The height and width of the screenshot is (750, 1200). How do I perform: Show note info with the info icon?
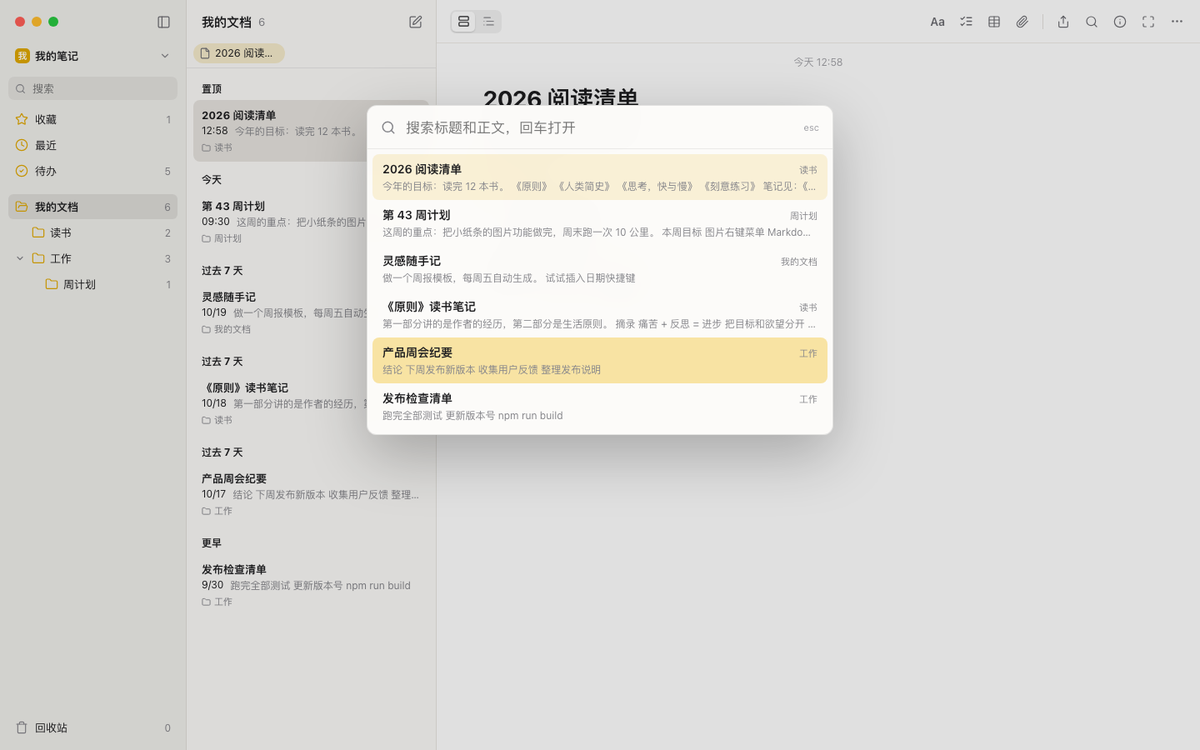[x=1120, y=22]
